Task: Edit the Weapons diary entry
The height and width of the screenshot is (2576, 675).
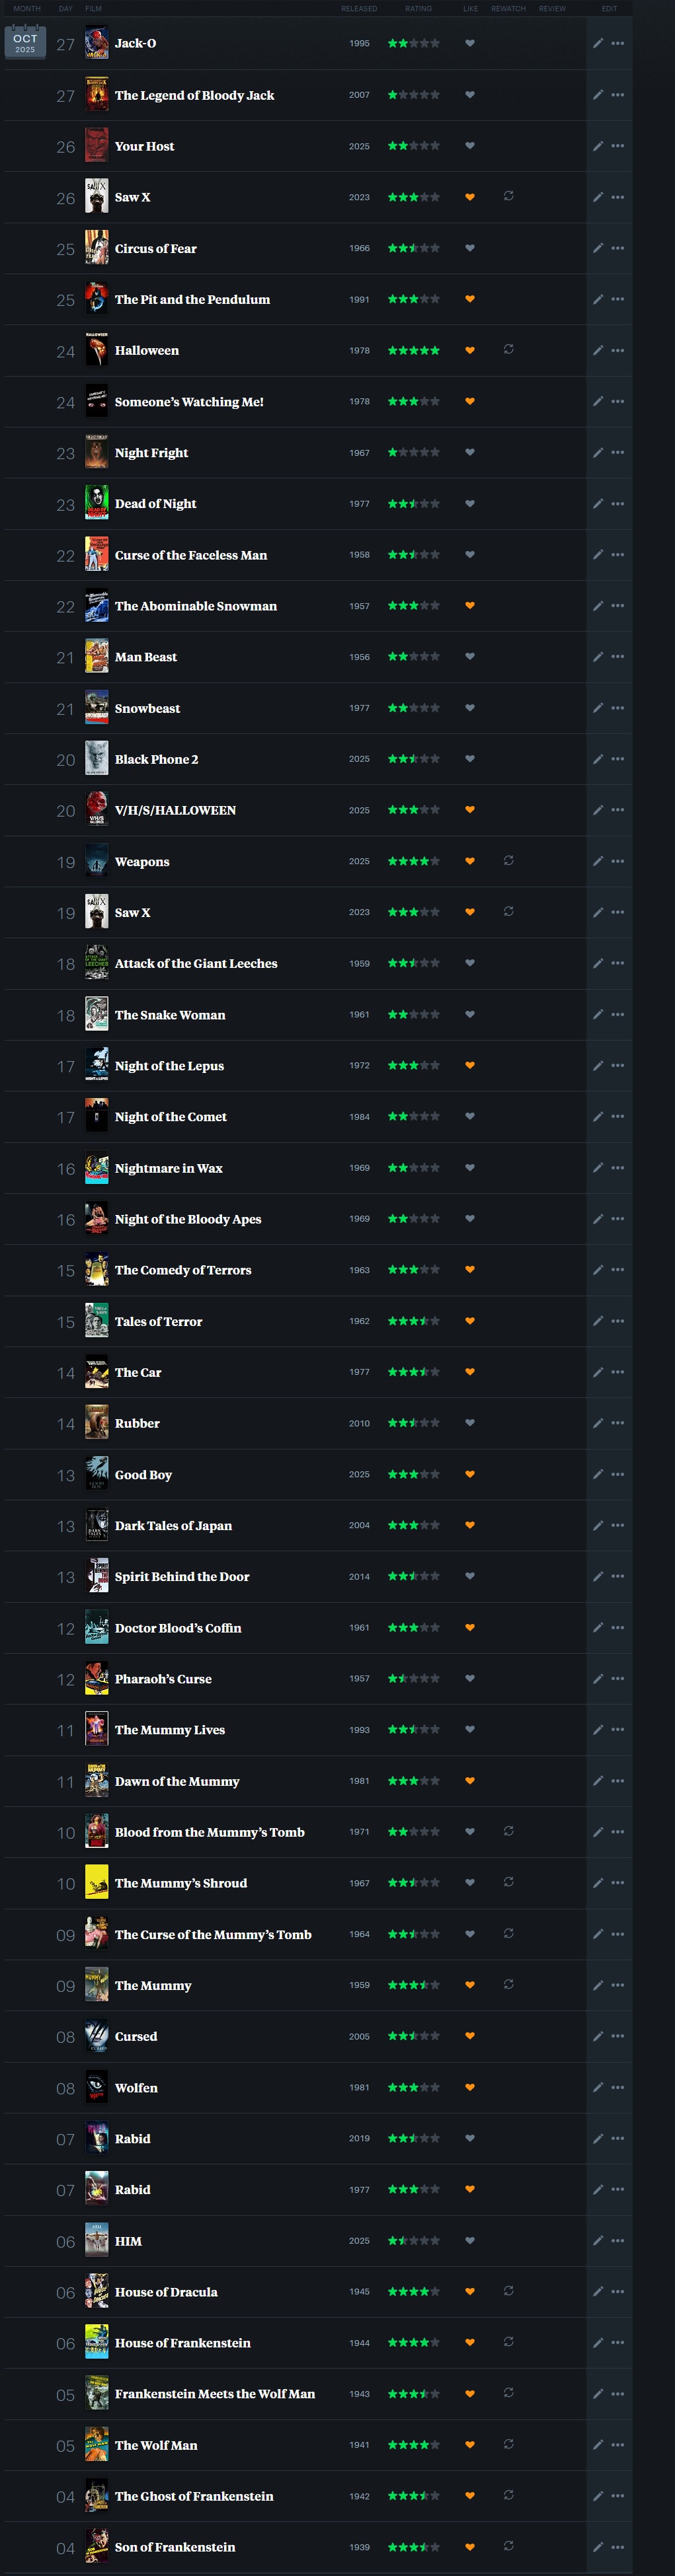Action: [x=598, y=862]
